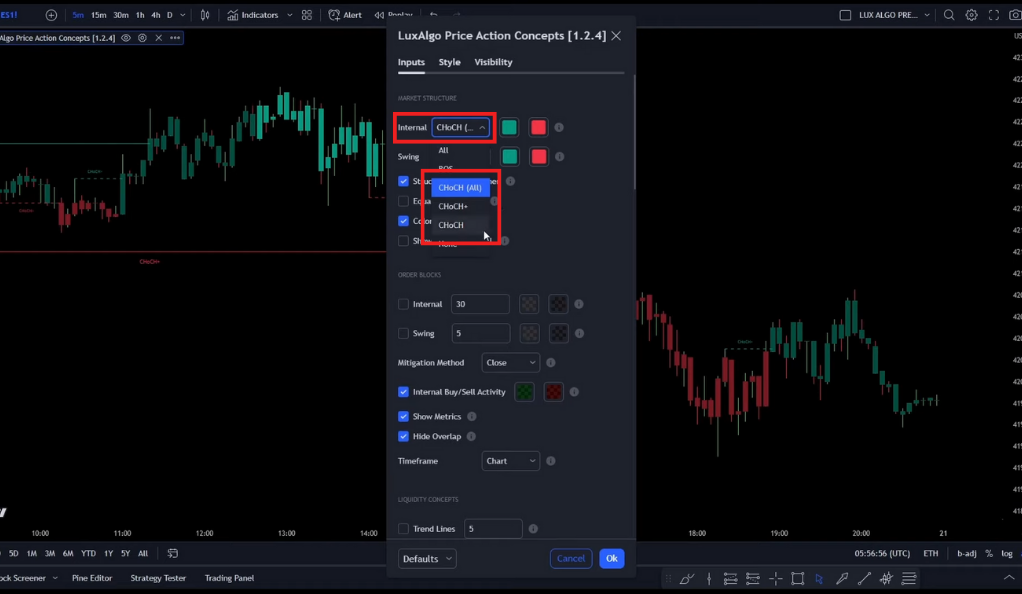Show info for Swing order blocks
This screenshot has height=594, width=1022.
pos(579,333)
